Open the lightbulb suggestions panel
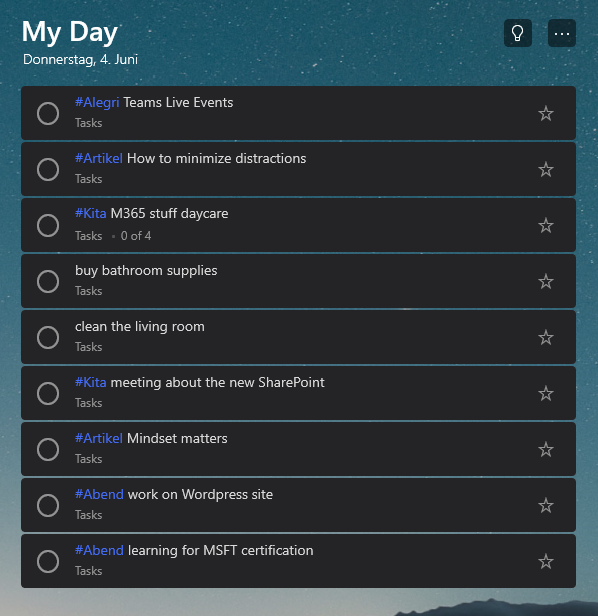598x616 pixels. (x=518, y=33)
